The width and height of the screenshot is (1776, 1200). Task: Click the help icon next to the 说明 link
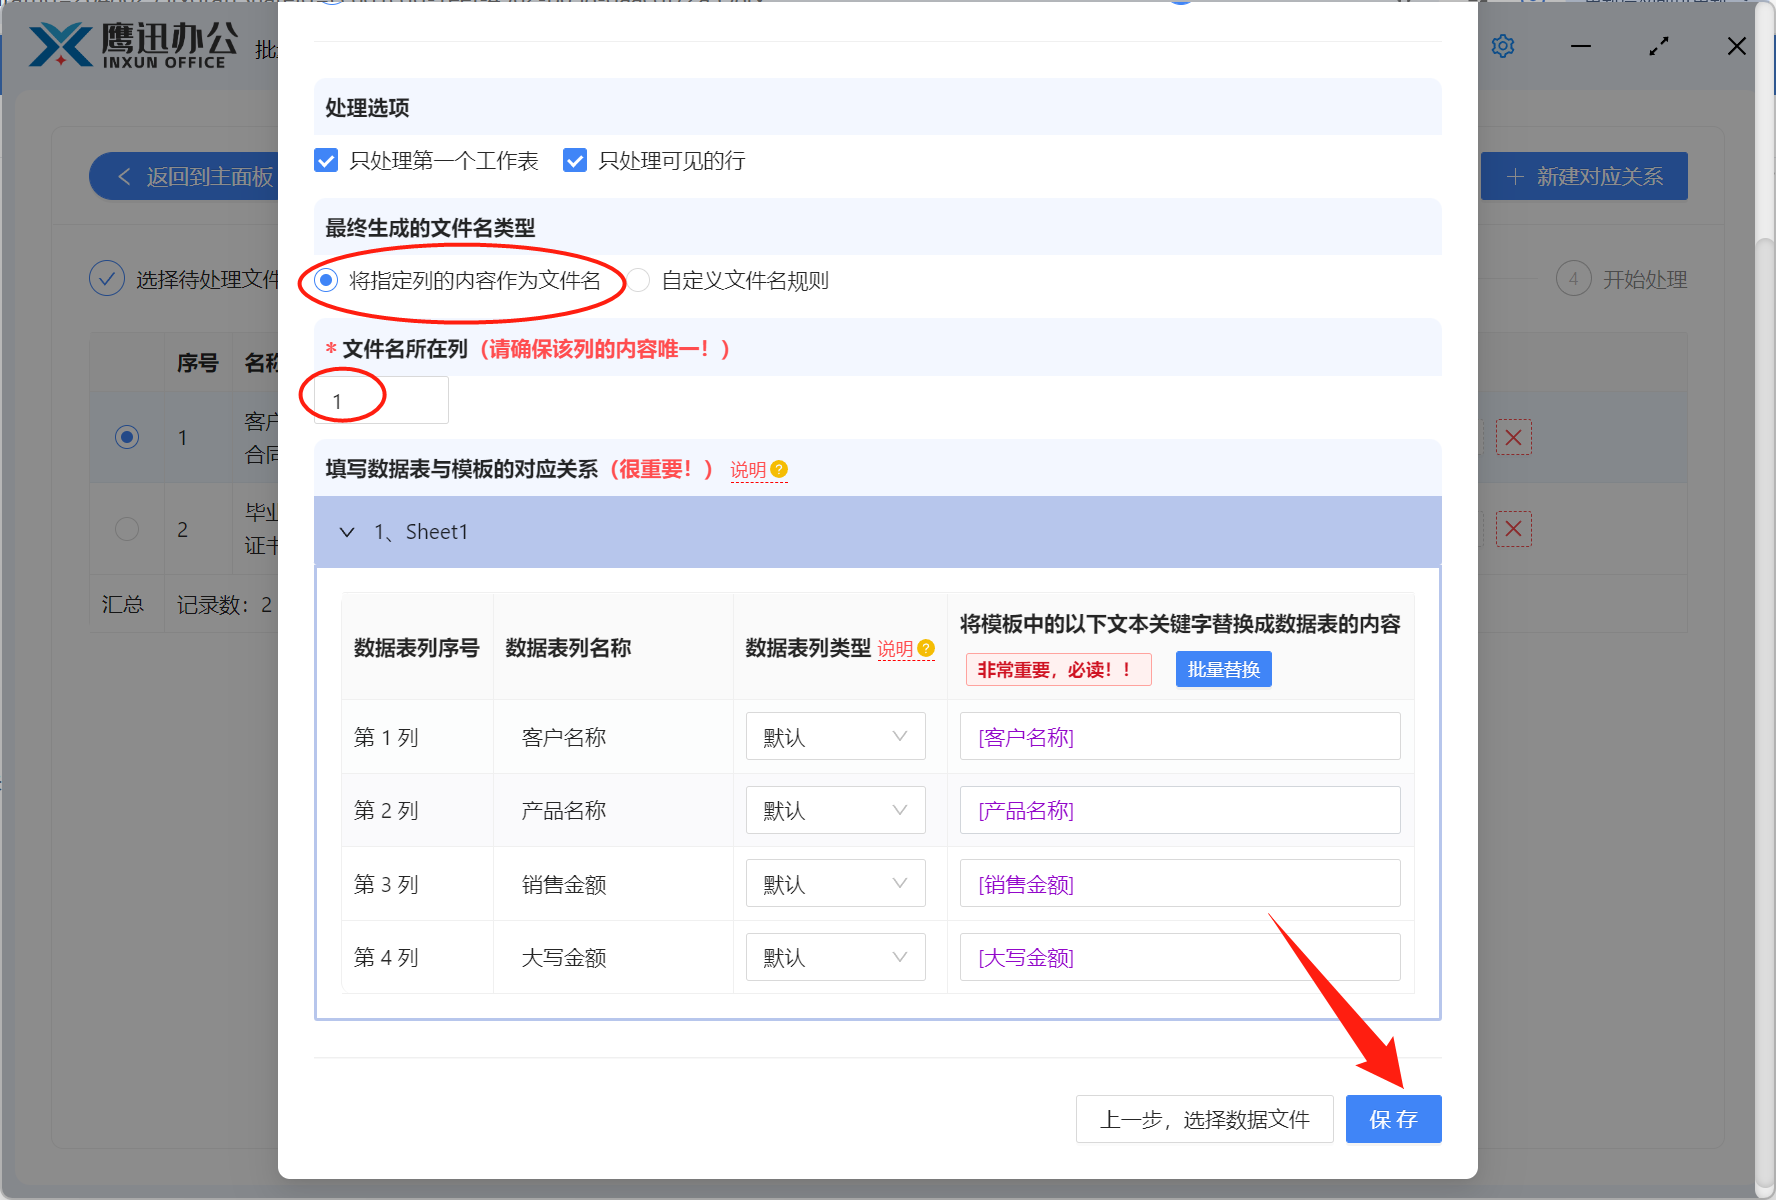(x=781, y=469)
